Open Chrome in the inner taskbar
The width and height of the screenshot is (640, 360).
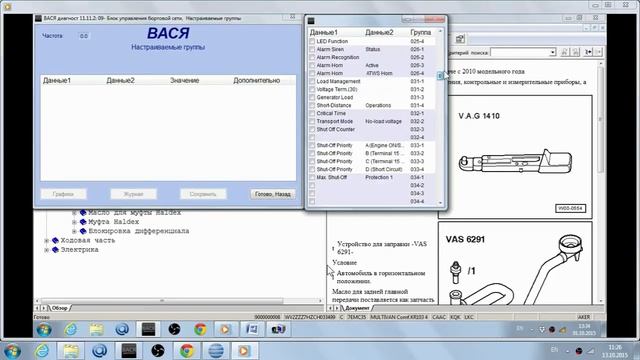tap(200, 329)
